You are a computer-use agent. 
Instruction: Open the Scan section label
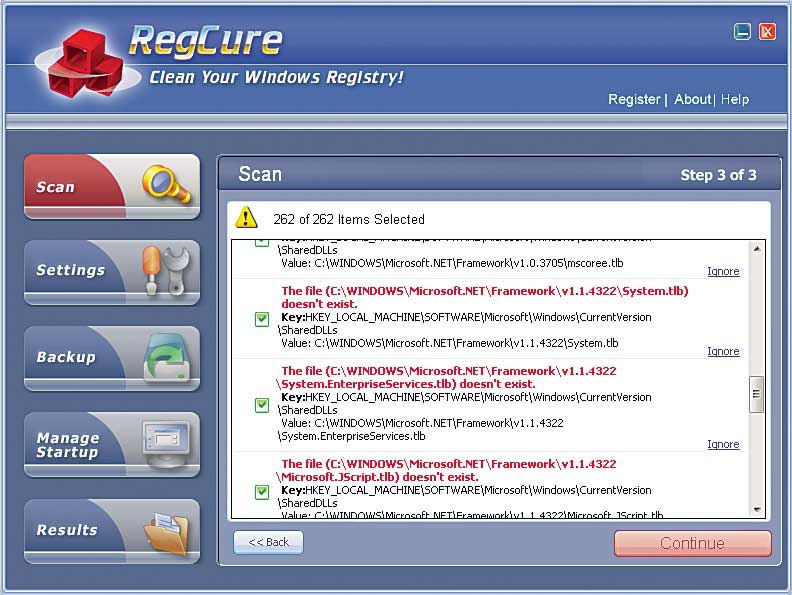pos(56,187)
